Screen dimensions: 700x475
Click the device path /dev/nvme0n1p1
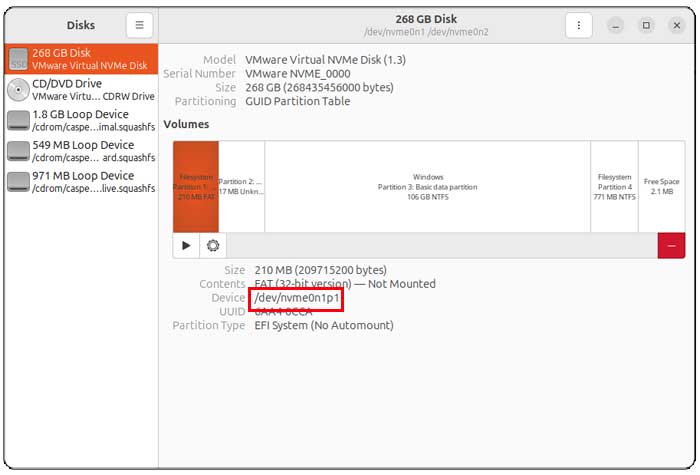click(x=297, y=298)
